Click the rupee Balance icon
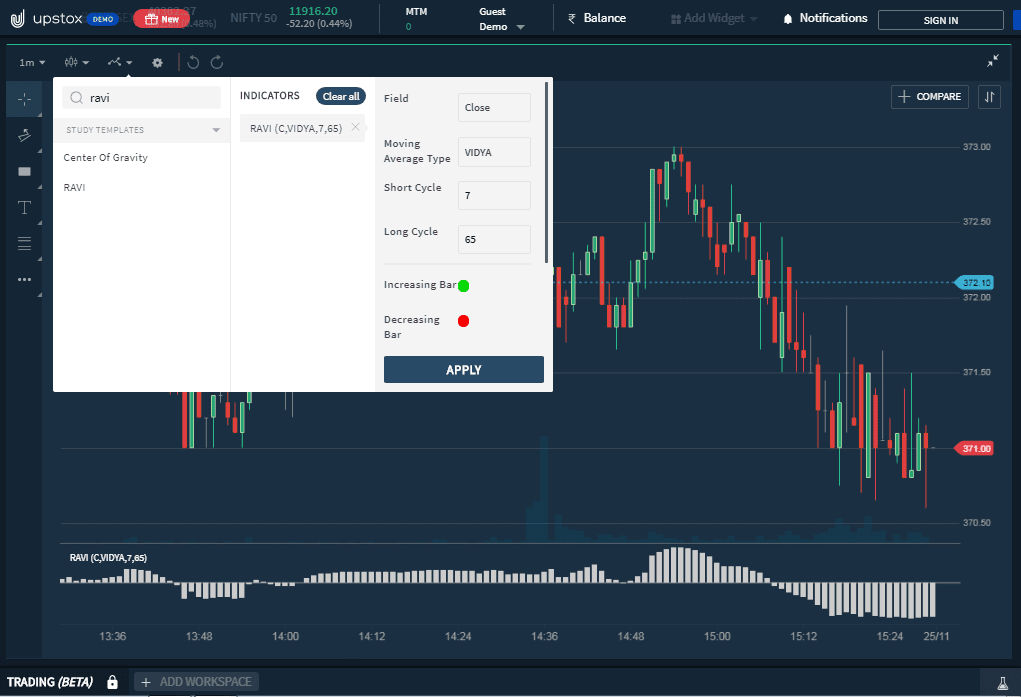 572,18
